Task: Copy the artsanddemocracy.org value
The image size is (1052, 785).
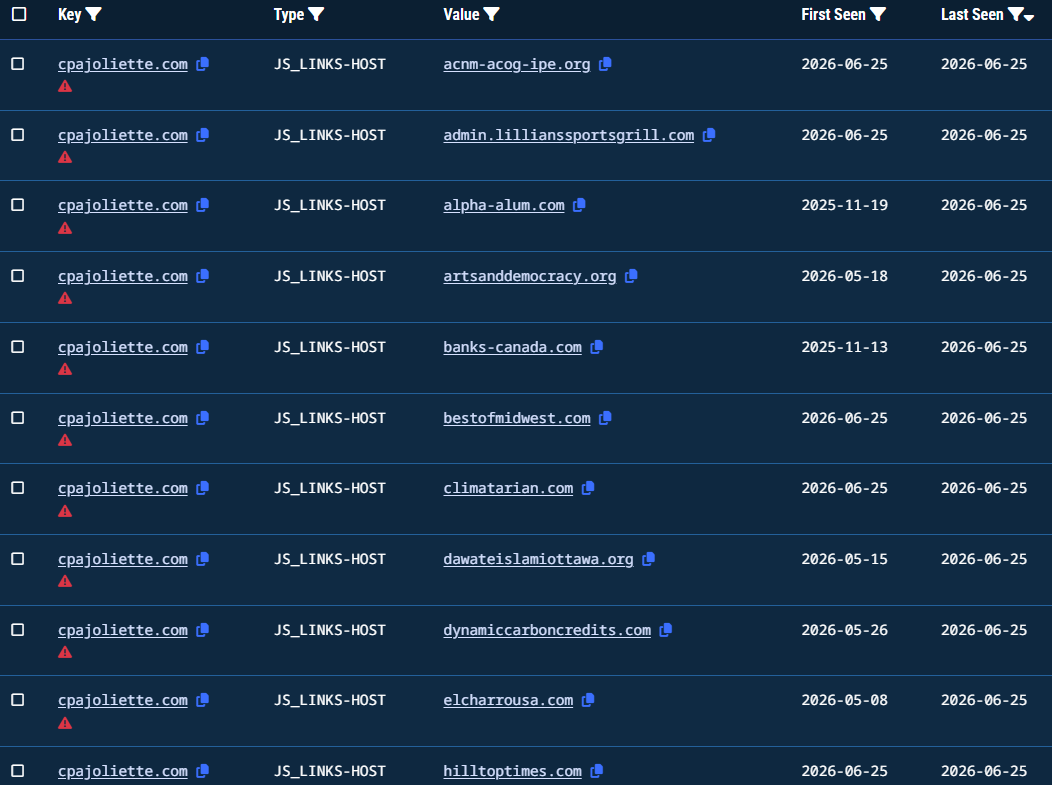Action: [x=631, y=276]
